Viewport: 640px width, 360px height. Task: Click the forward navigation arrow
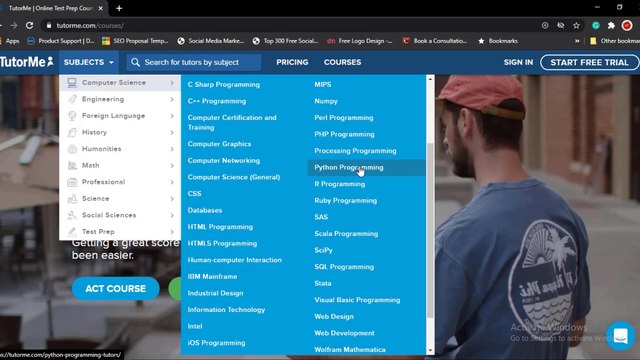[x=14, y=25]
